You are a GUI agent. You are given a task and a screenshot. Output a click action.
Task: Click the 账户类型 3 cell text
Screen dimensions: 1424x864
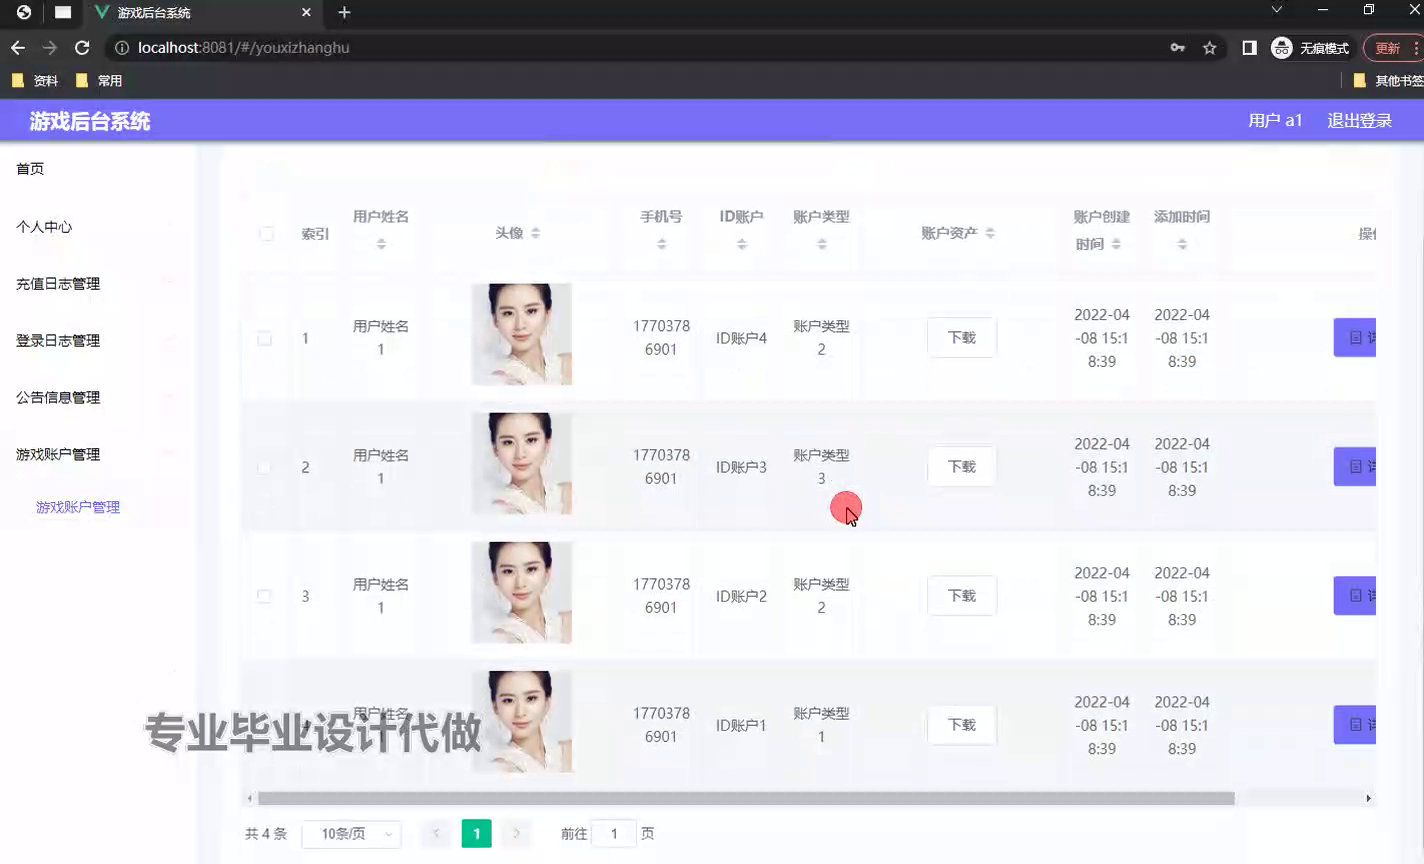click(x=821, y=467)
